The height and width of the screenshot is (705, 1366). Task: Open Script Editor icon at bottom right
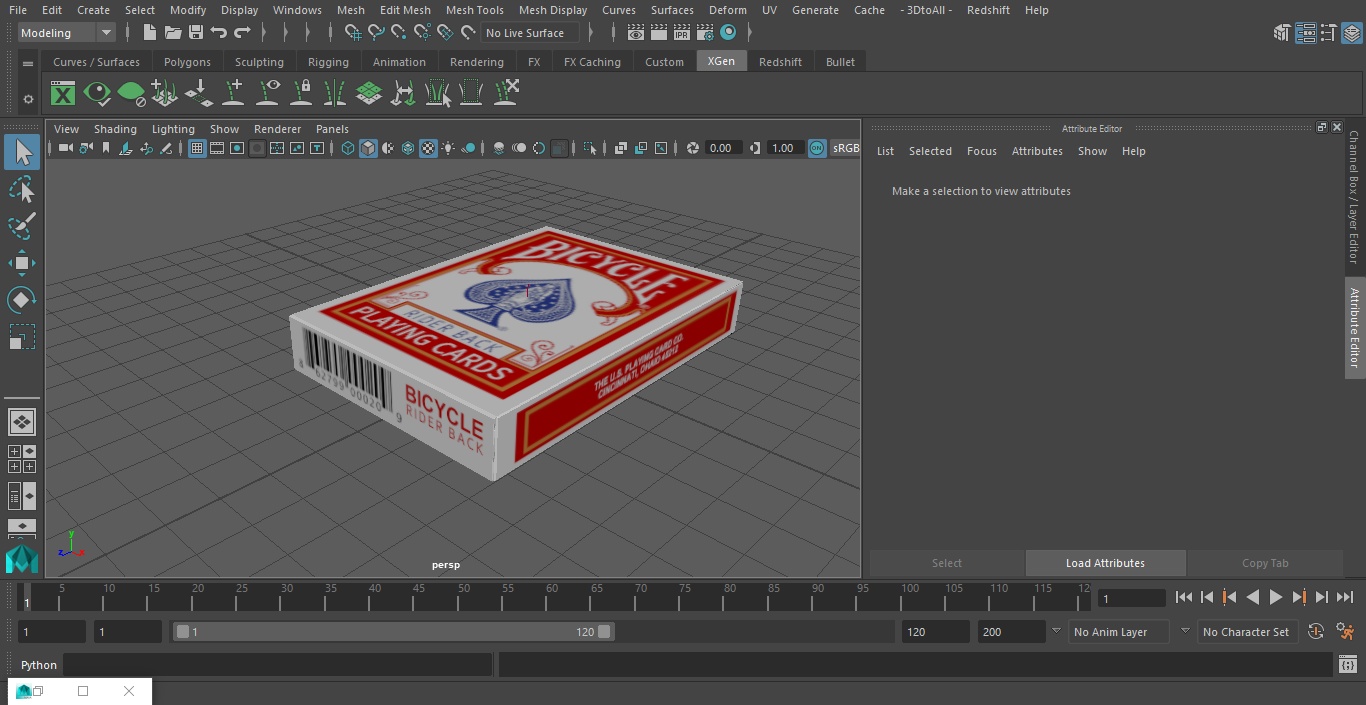[x=1348, y=665]
